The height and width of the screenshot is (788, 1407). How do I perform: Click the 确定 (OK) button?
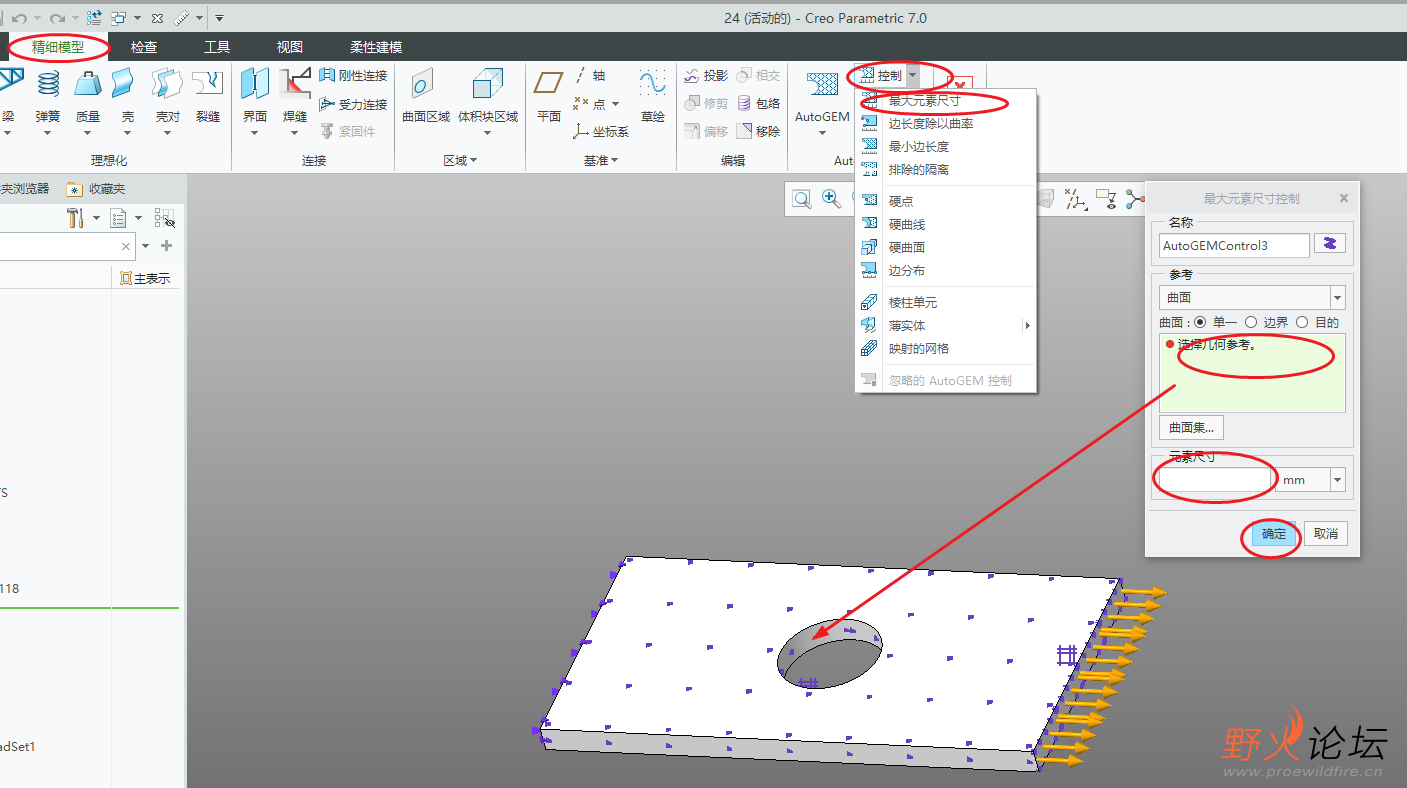[x=1274, y=534]
